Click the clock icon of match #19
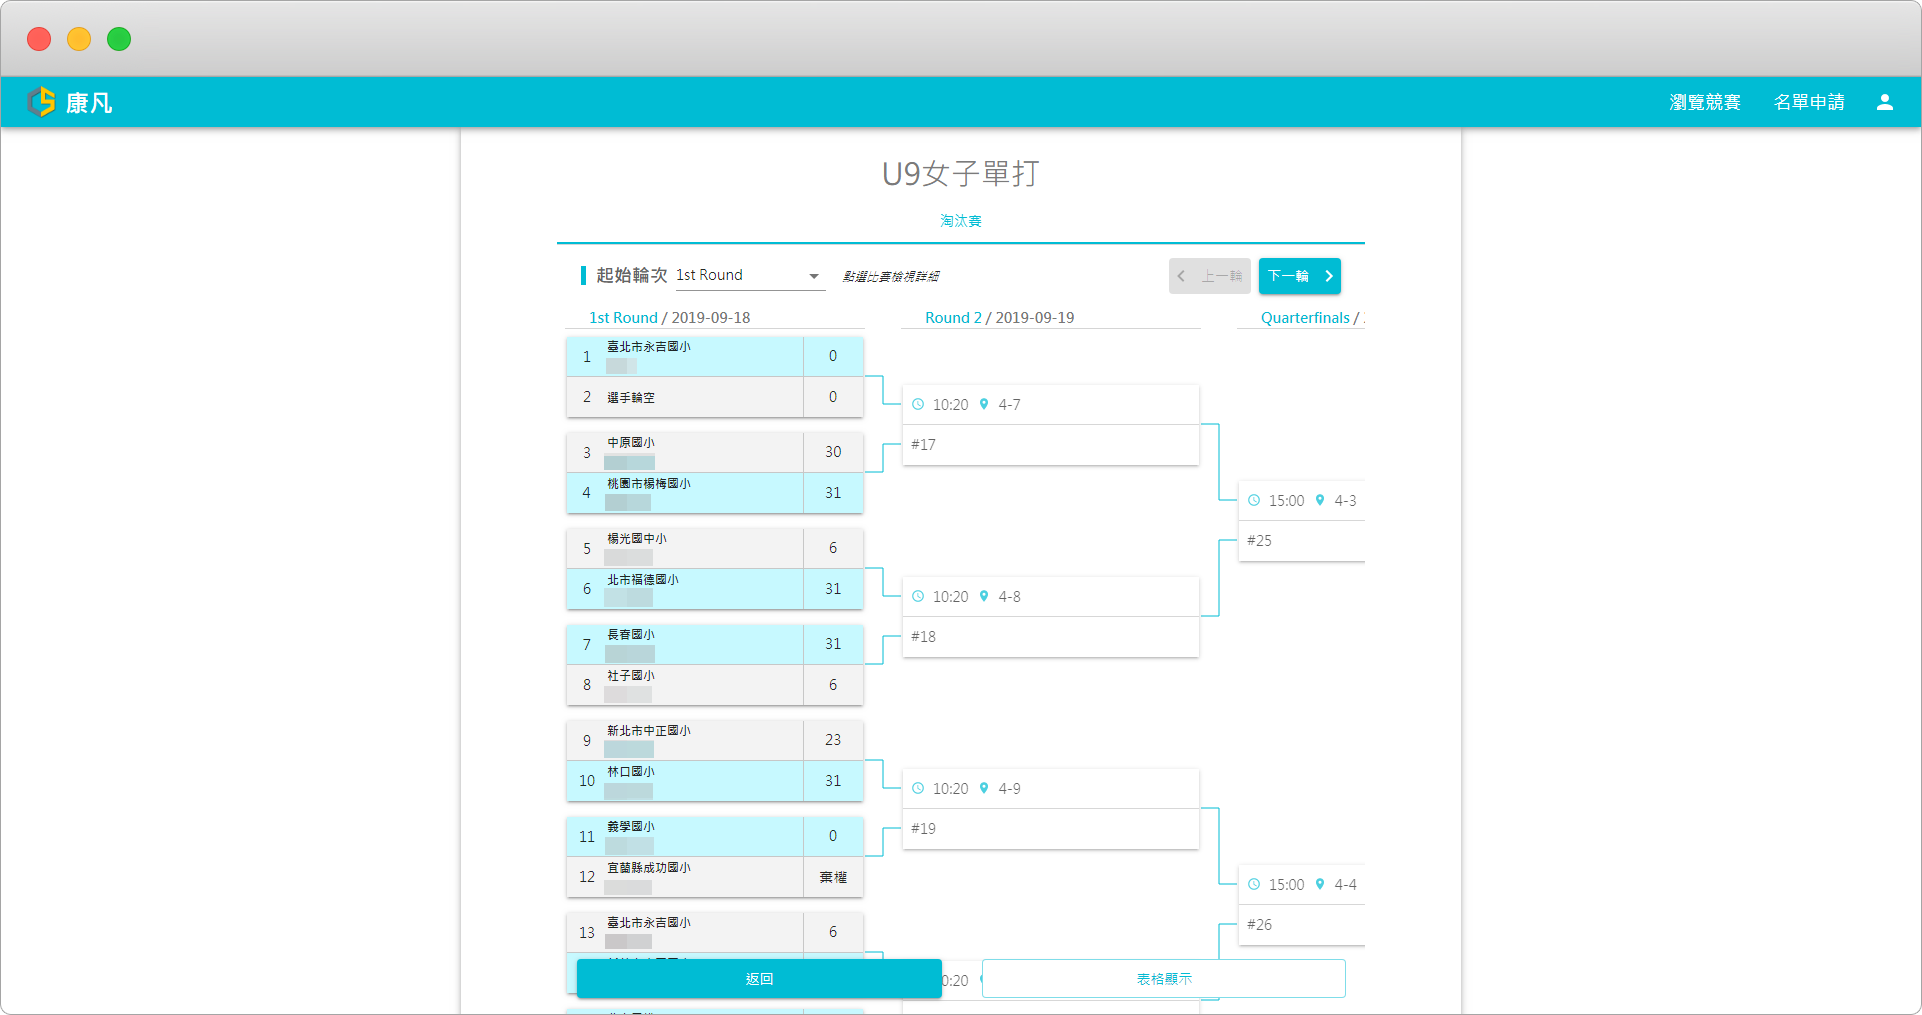Image resolution: width=1922 pixels, height=1015 pixels. (x=918, y=788)
